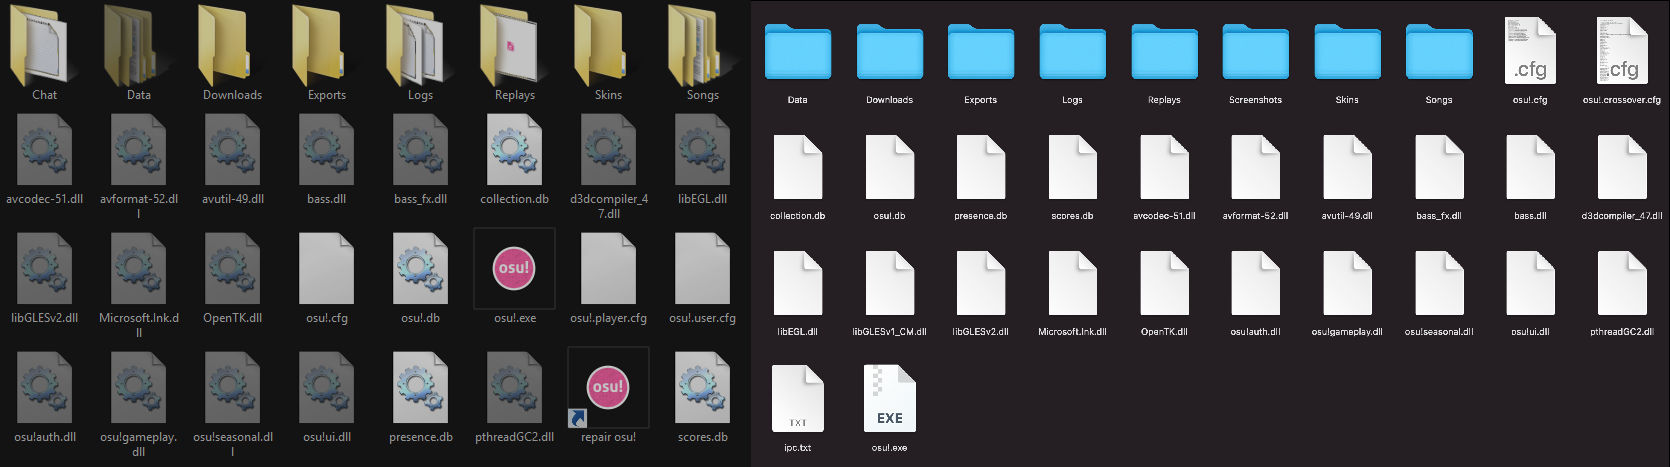
Task: Select bass_fx.dll white file in macOS view
Action: coord(1440,167)
